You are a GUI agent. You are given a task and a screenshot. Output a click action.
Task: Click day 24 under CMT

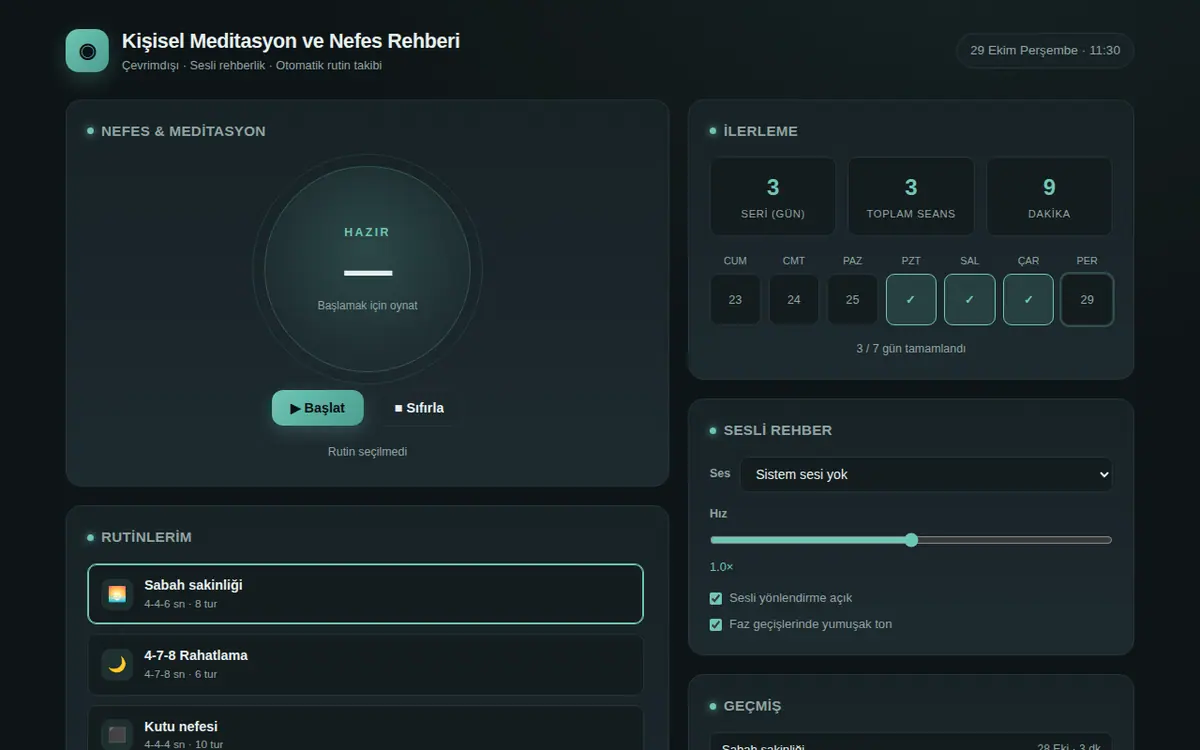click(794, 299)
